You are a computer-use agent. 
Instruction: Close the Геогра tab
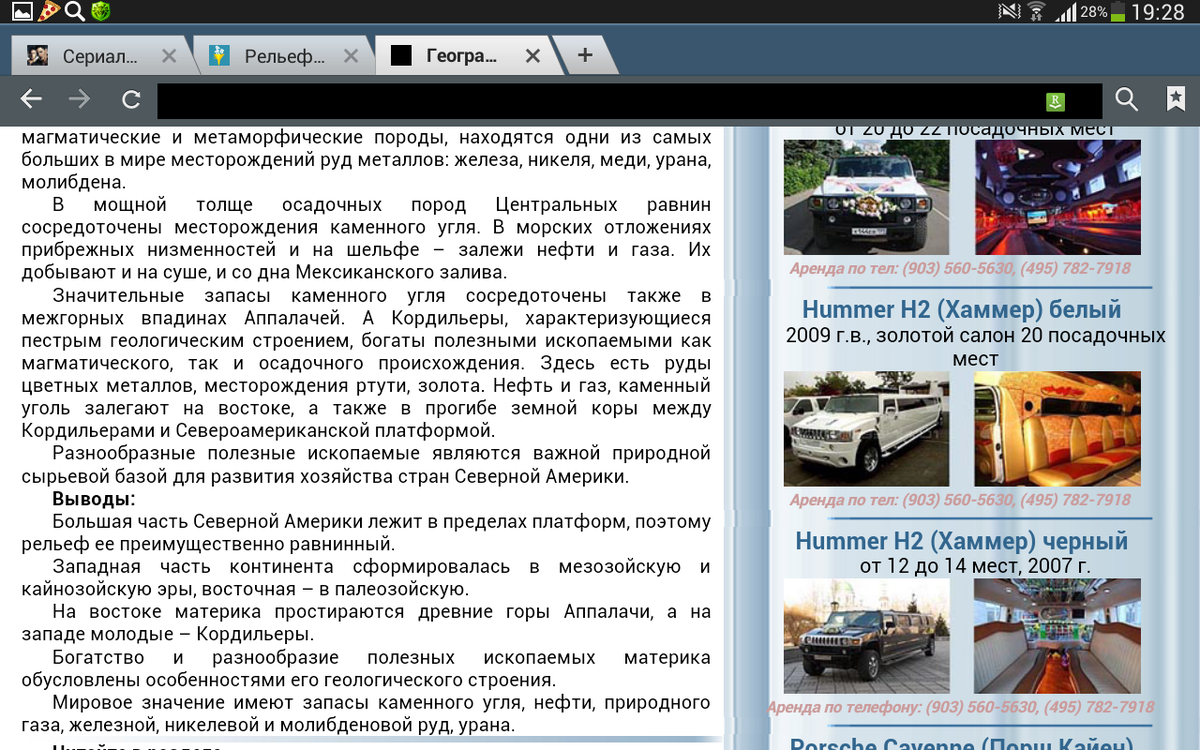(x=533, y=57)
